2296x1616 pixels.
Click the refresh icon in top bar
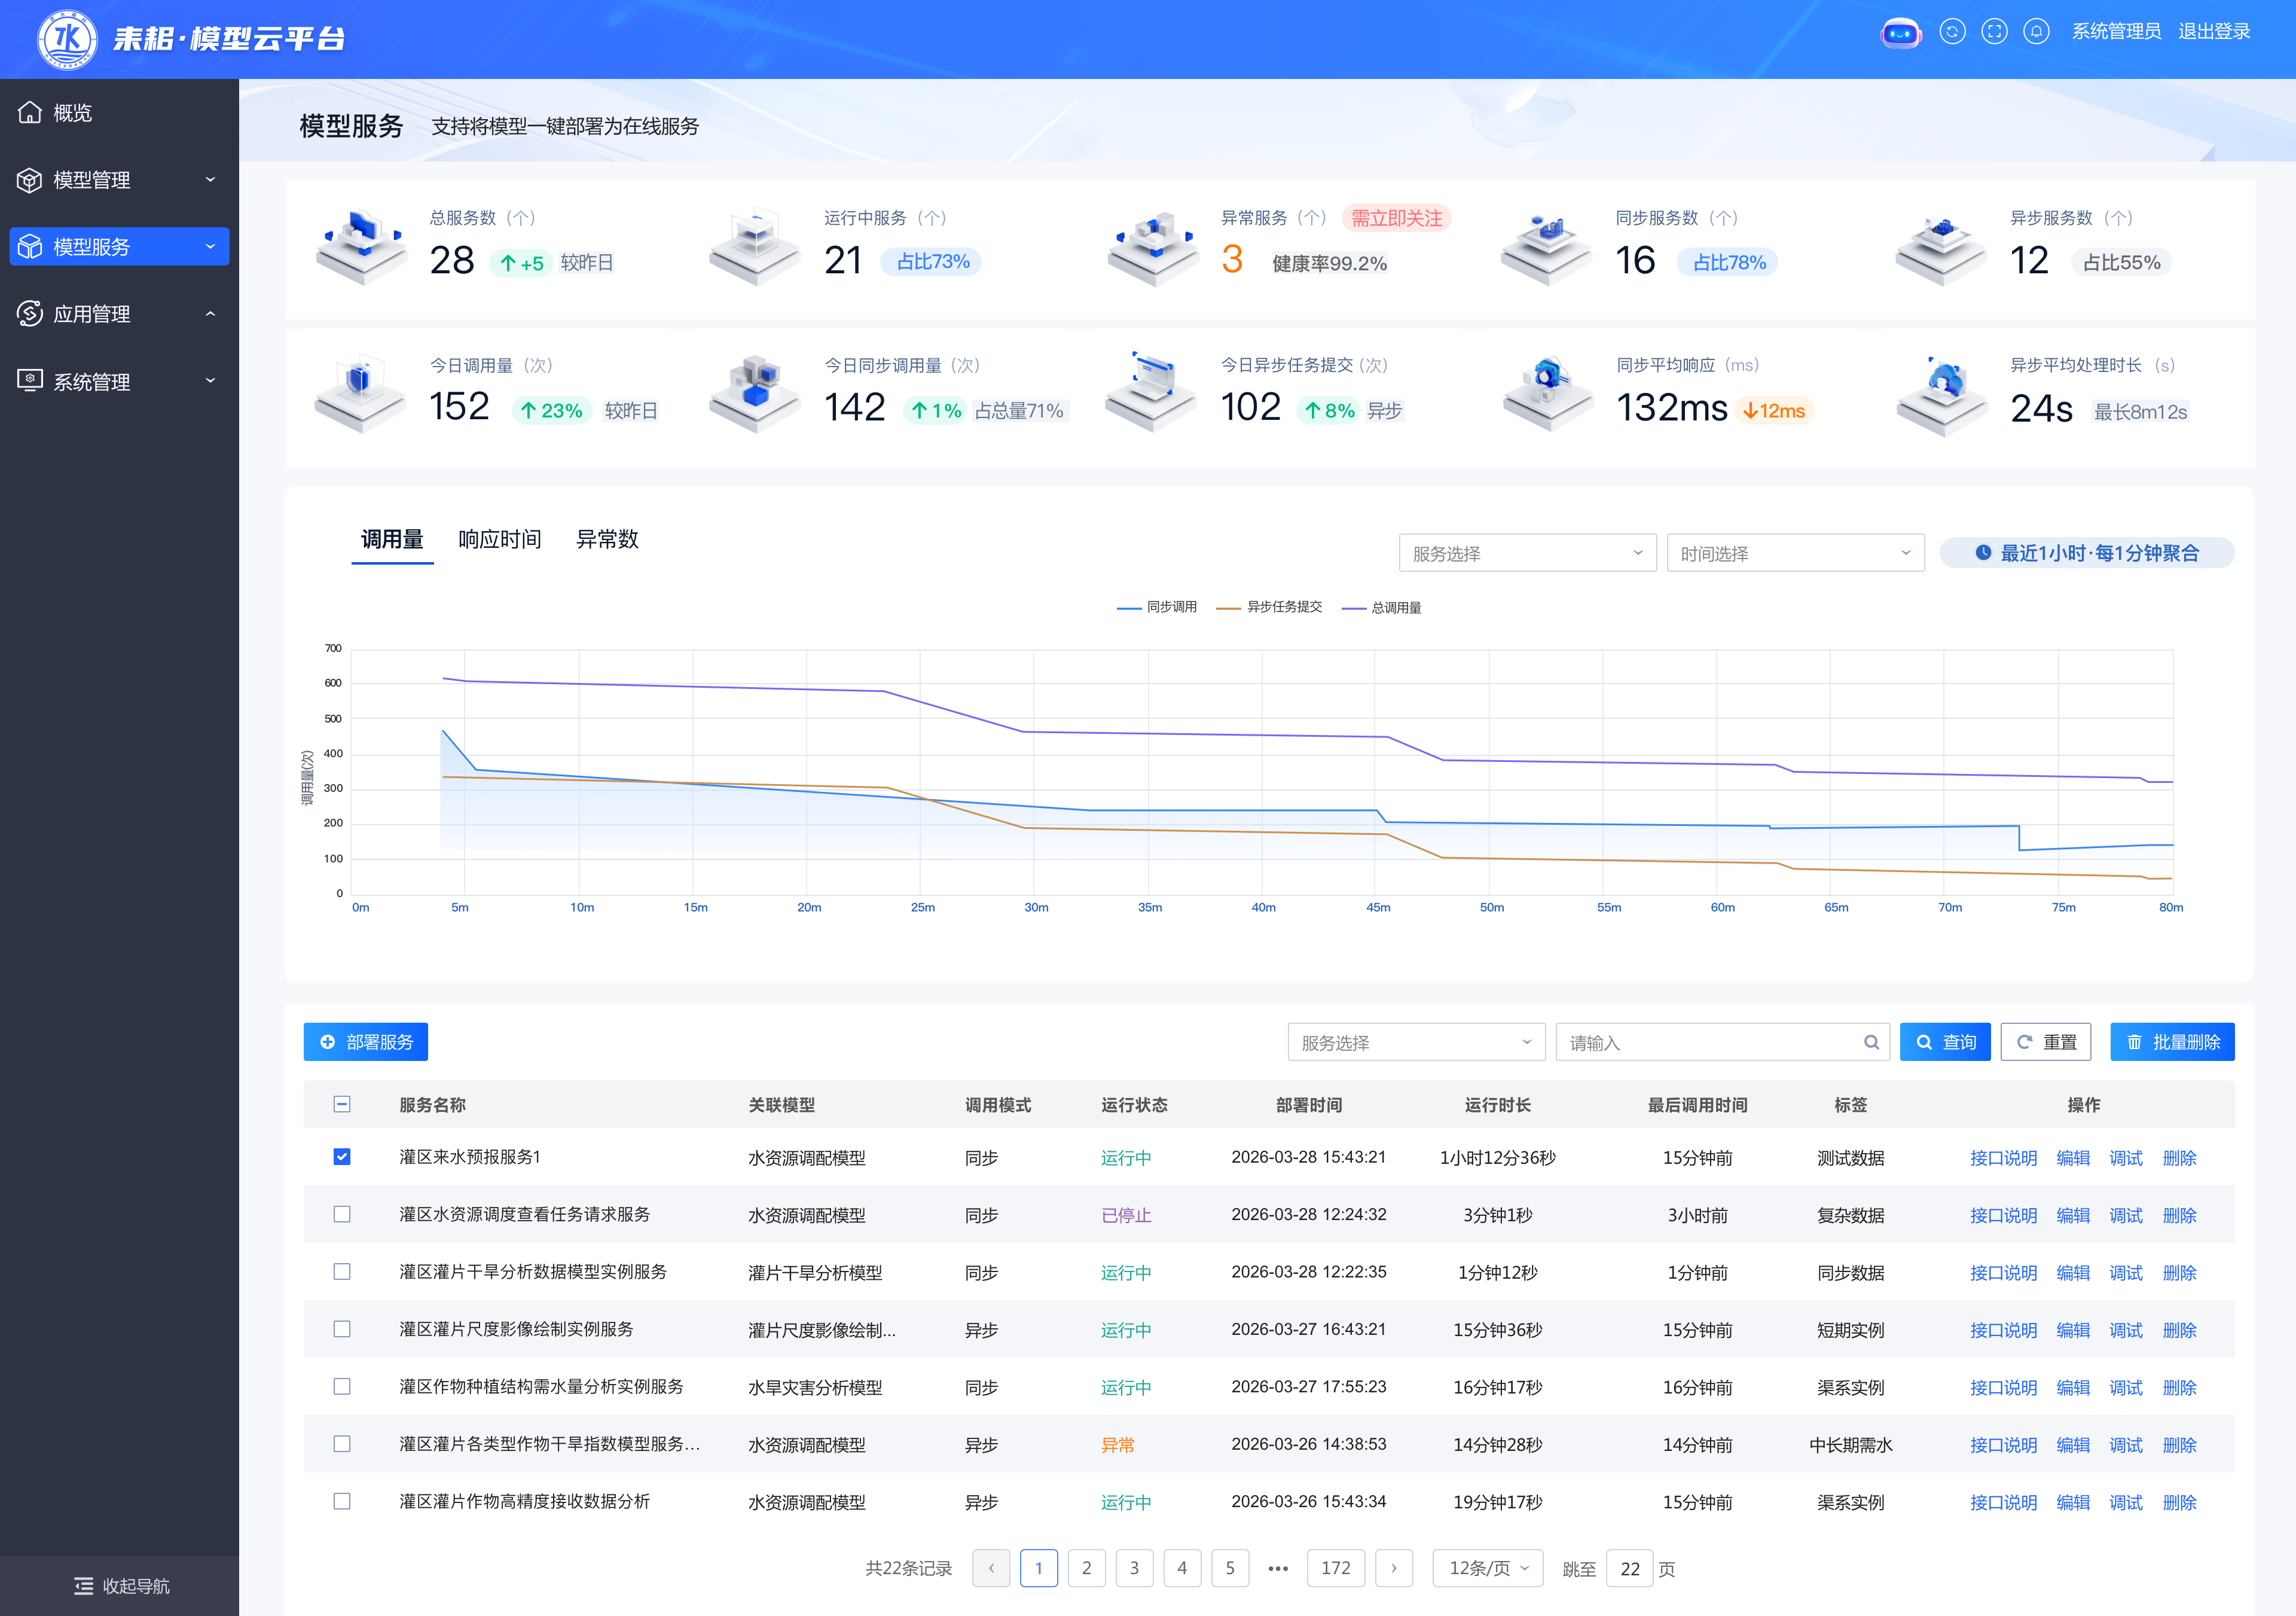pos(1952,32)
